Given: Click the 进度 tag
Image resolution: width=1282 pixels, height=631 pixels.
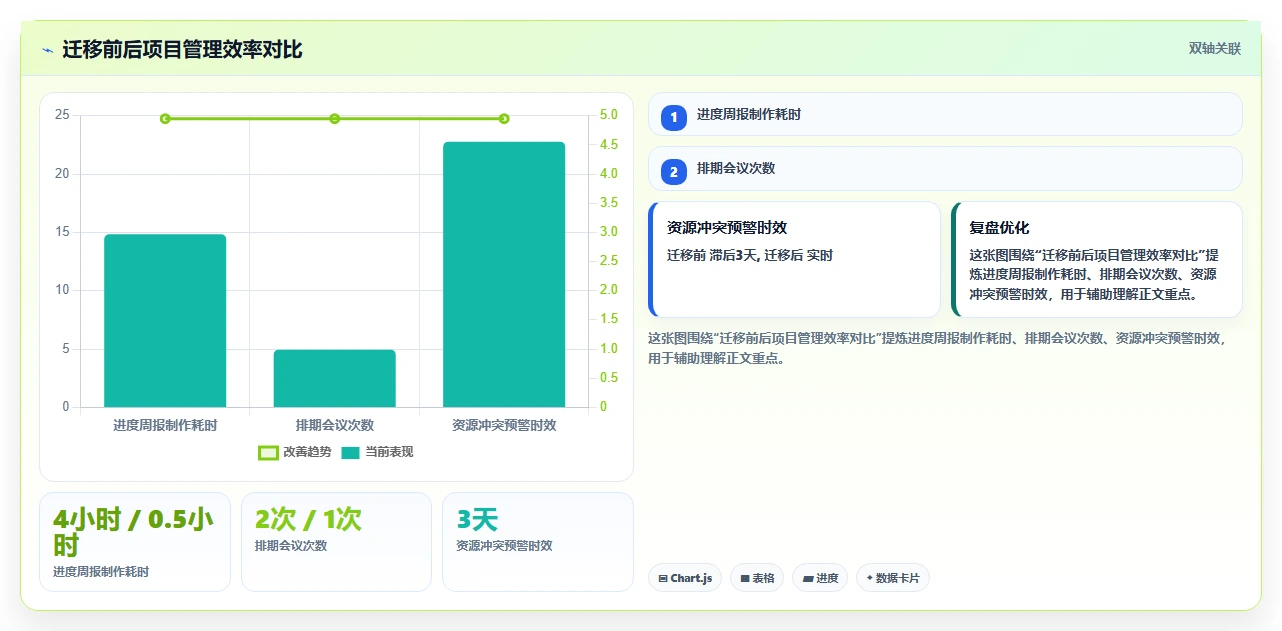Looking at the screenshot, I should point(820,578).
